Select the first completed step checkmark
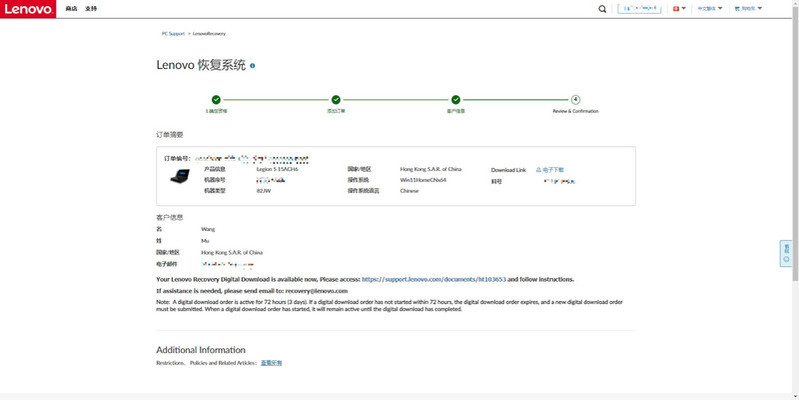This screenshot has height=400, width=799. click(216, 100)
